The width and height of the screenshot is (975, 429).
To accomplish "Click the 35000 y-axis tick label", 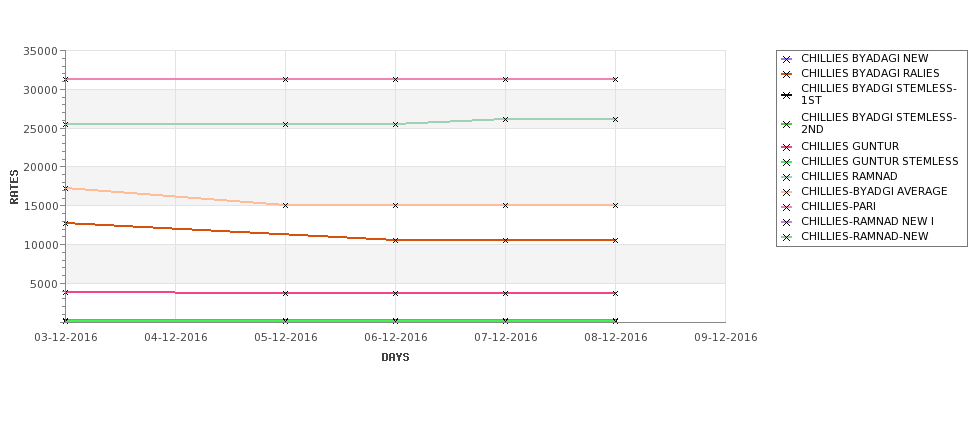I will (x=40, y=51).
